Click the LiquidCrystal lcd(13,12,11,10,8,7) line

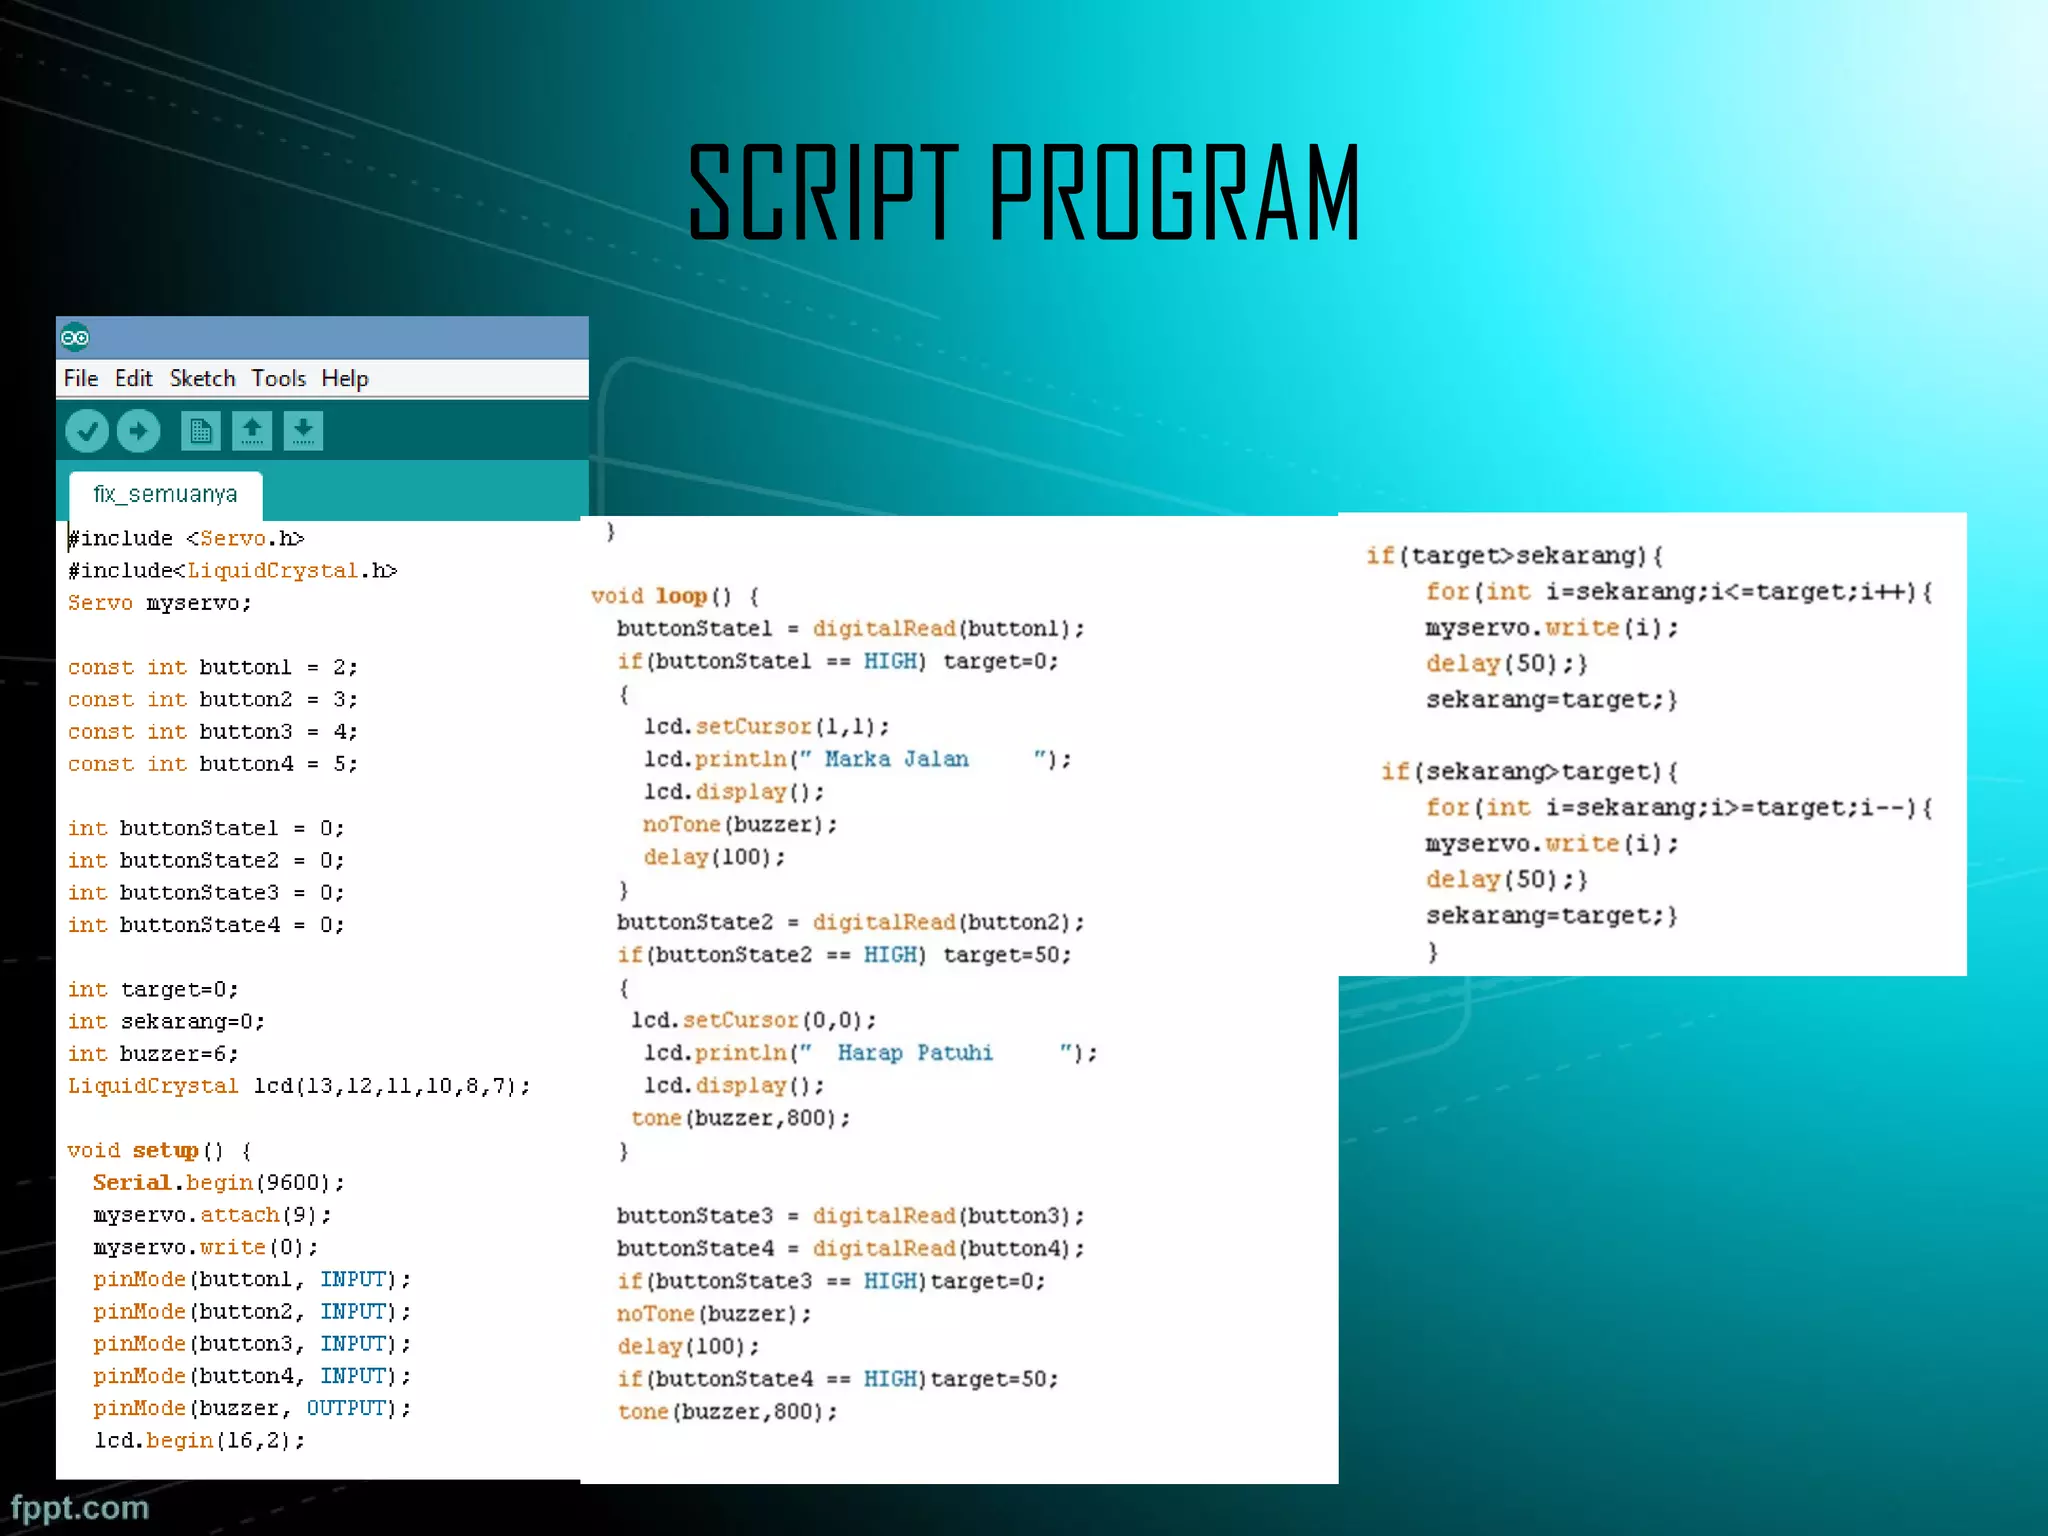[298, 1087]
